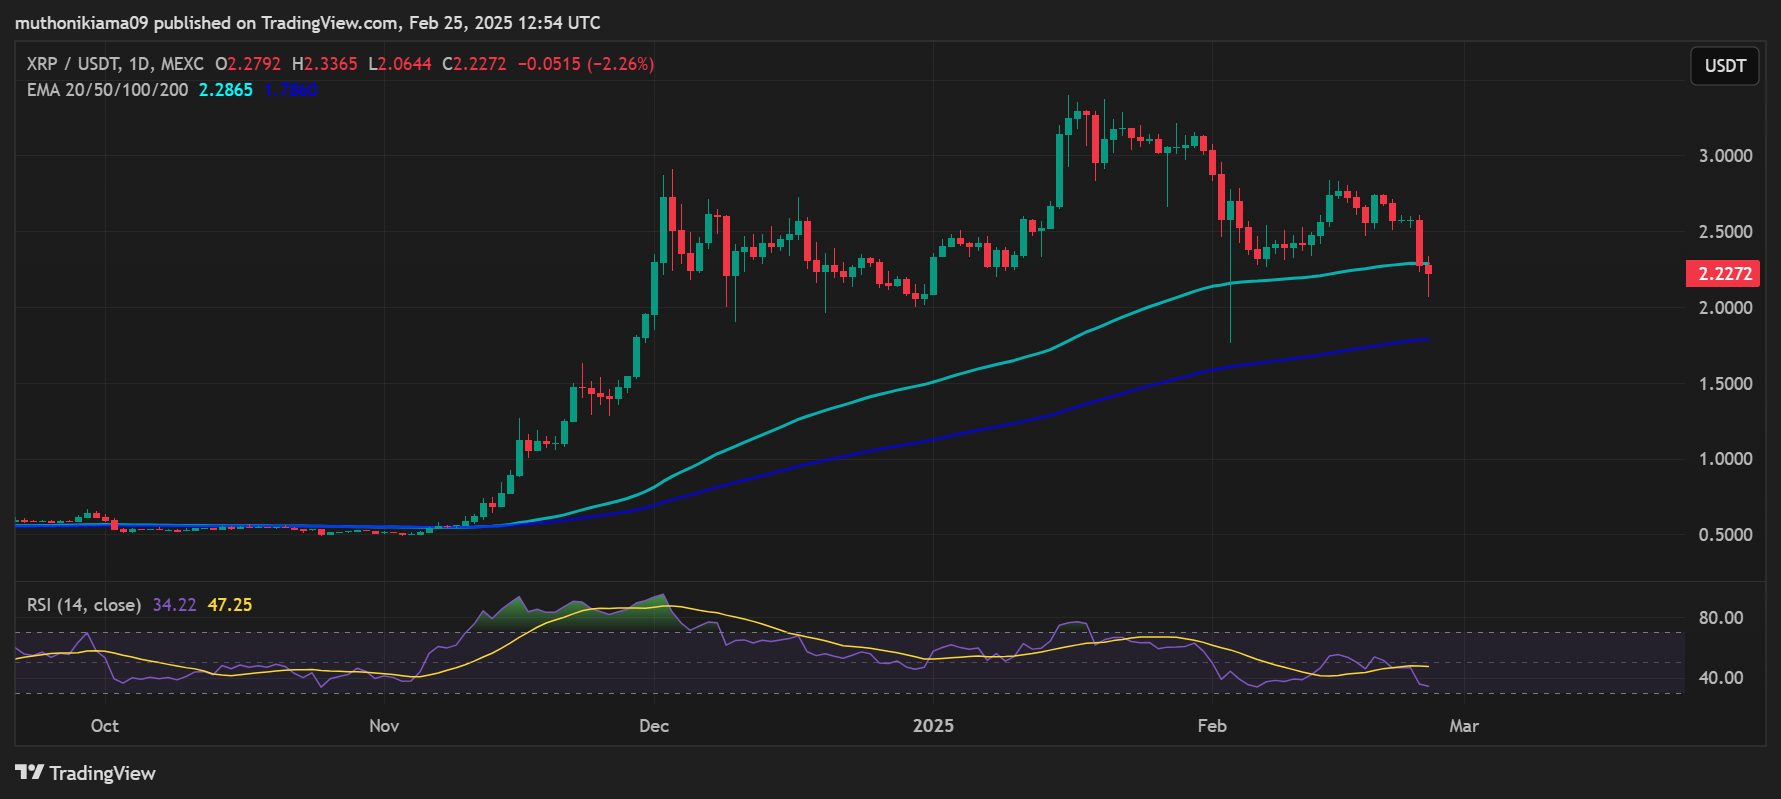Click the RSI value 34.22

click(174, 605)
